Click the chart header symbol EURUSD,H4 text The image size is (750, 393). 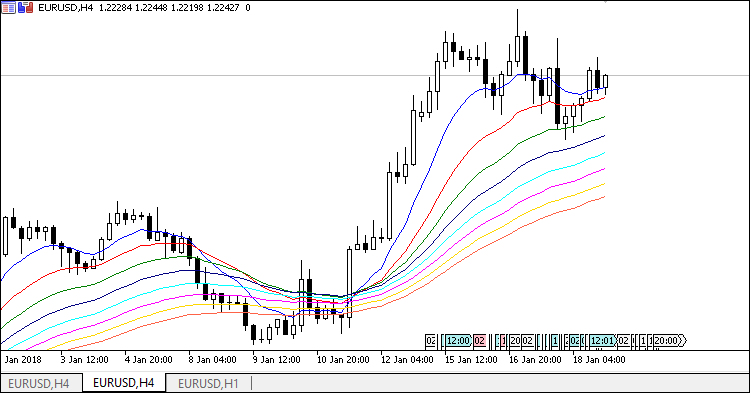point(66,8)
